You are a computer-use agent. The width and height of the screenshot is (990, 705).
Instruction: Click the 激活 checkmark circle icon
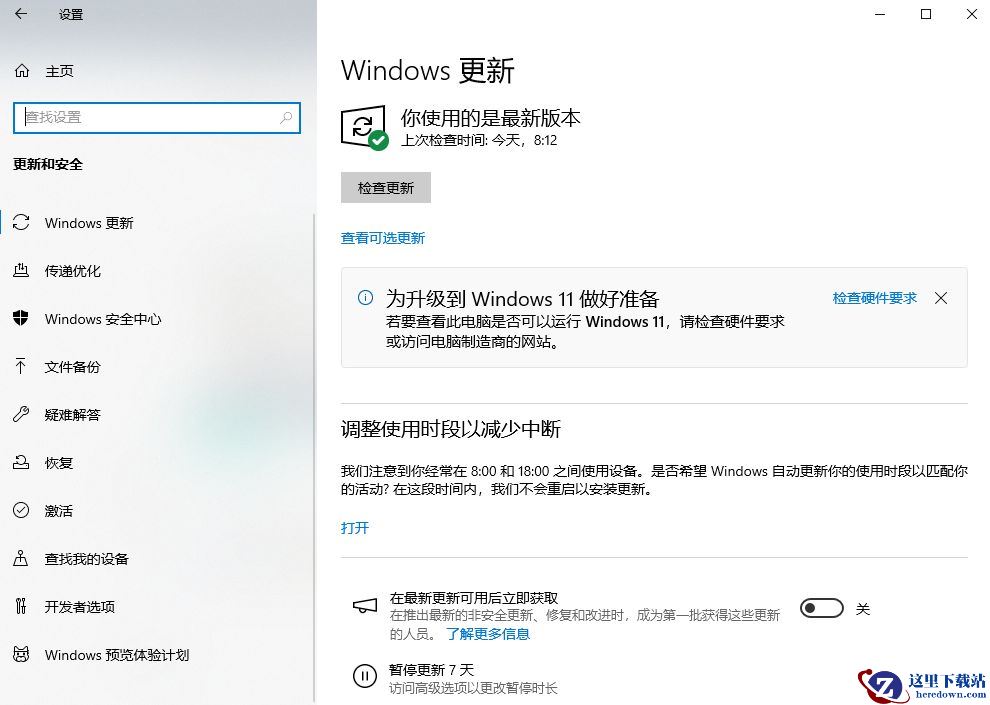pos(21,510)
